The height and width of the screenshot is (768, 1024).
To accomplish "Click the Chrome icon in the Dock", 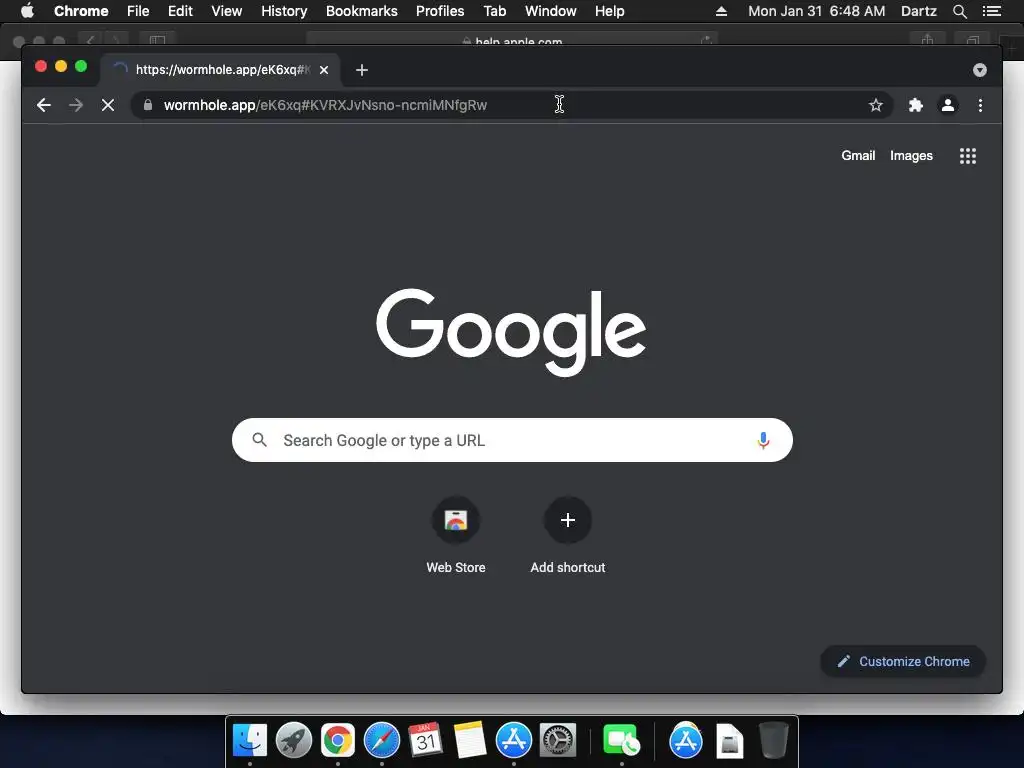I will (x=338, y=741).
